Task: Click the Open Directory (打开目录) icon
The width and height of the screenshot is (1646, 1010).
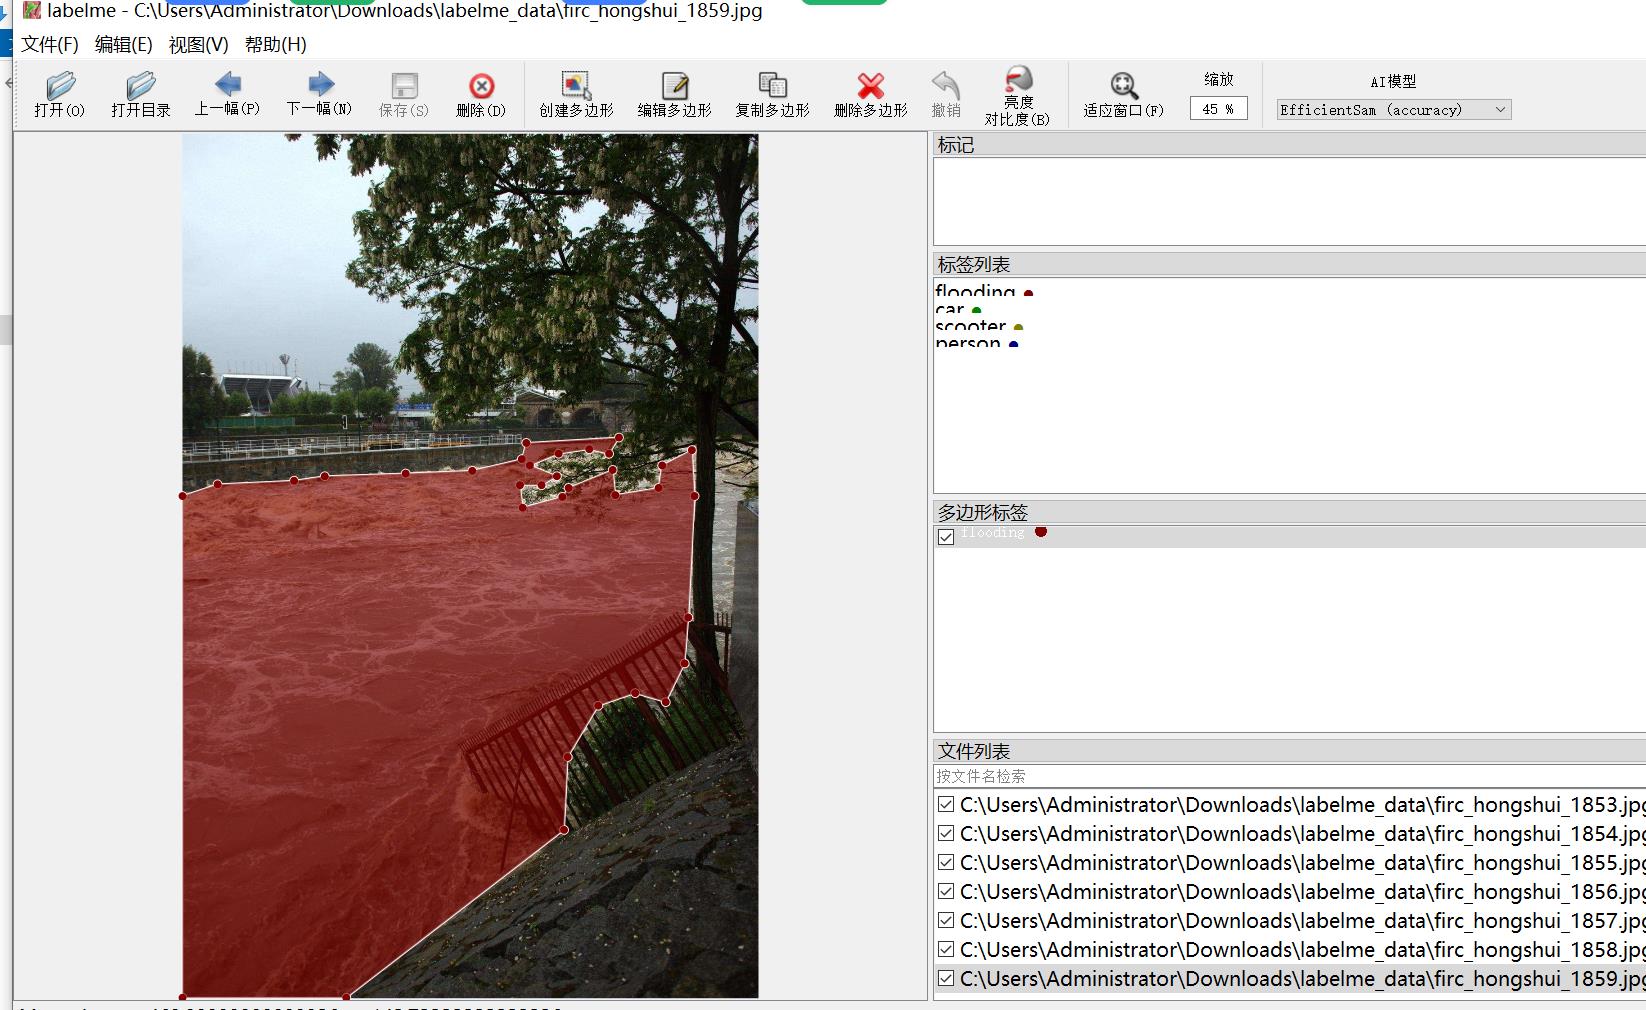Action: tap(141, 94)
